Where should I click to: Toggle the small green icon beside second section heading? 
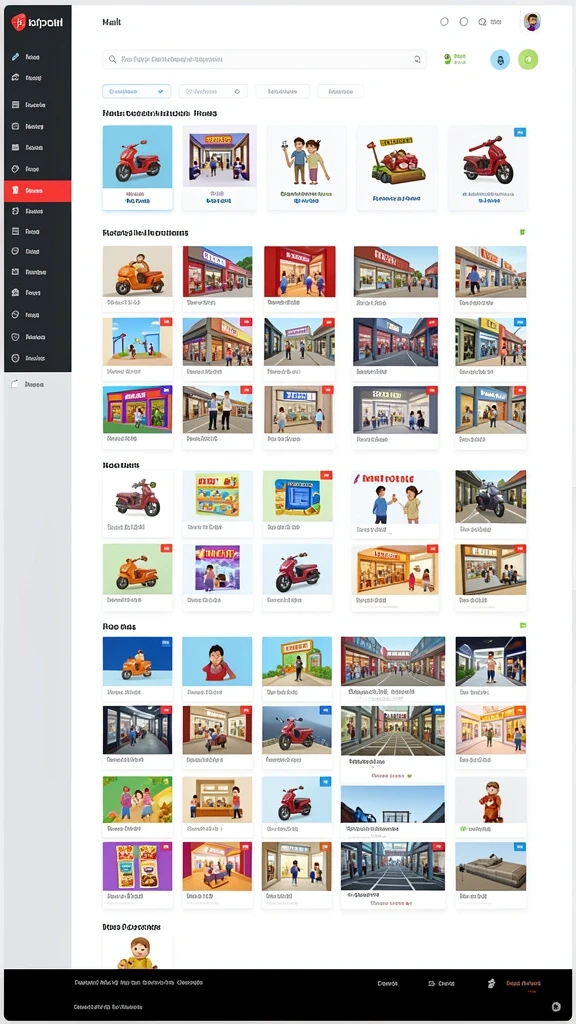(522, 232)
